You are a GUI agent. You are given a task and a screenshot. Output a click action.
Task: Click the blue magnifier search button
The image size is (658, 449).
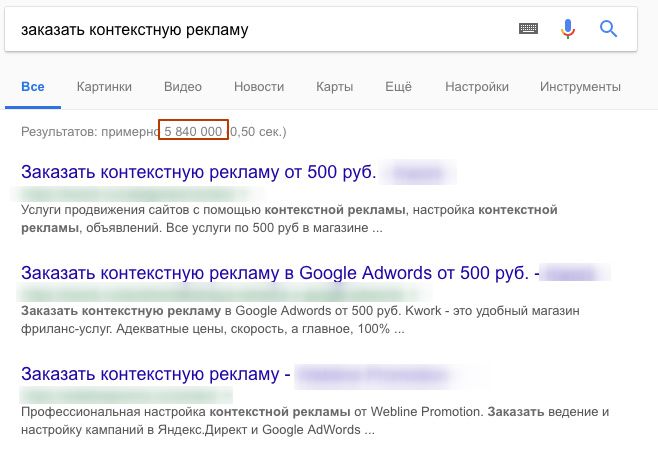pyautogui.click(x=608, y=29)
